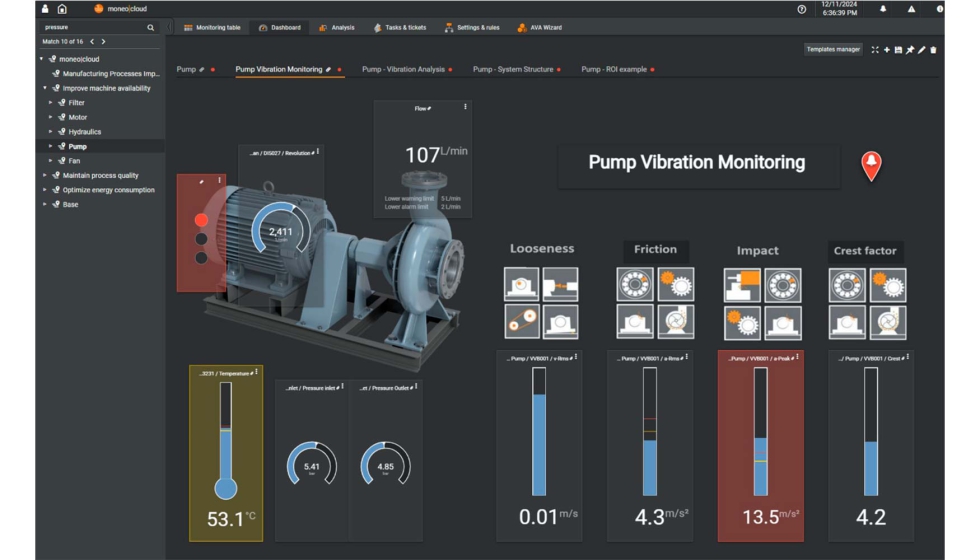Click the plus add dashboard icon

(886, 50)
